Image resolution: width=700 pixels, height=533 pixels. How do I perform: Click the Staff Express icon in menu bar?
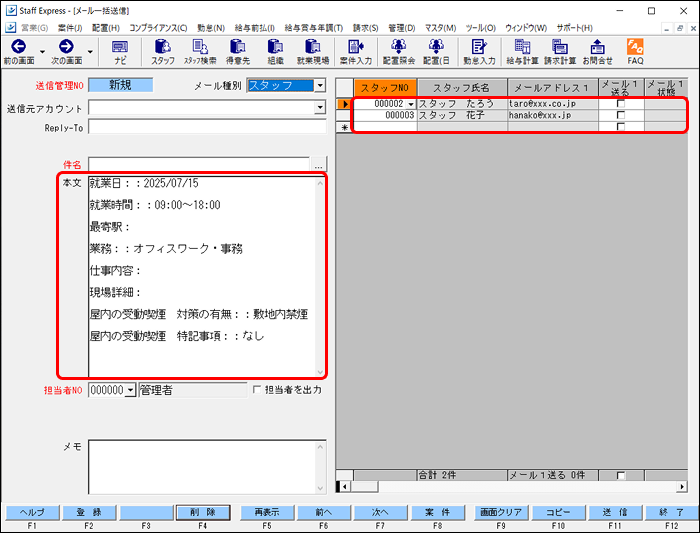pyautogui.click(x=11, y=28)
